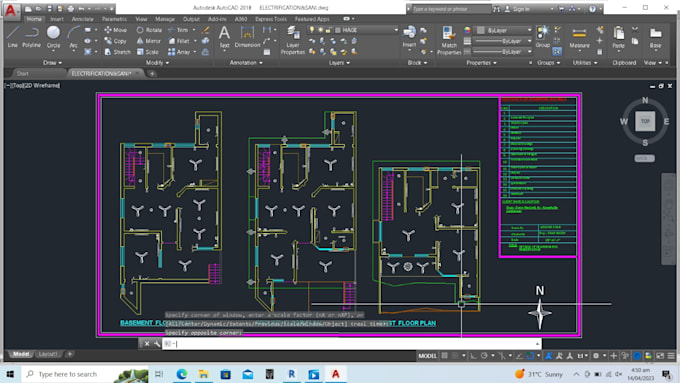Click Sign In to Autodesk account

click(517, 9)
